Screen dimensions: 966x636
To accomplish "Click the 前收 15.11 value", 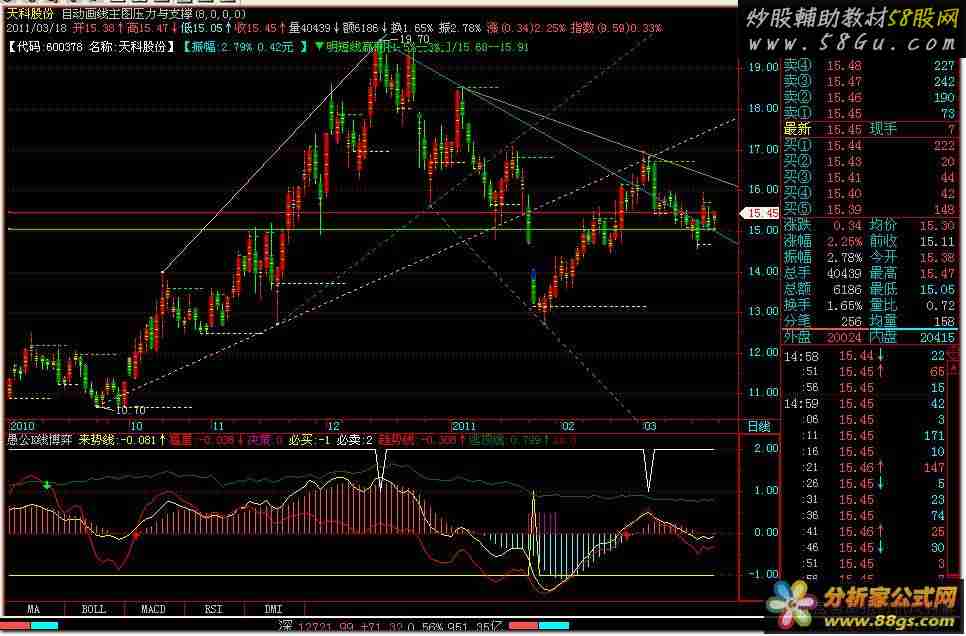I will click(x=937, y=242).
